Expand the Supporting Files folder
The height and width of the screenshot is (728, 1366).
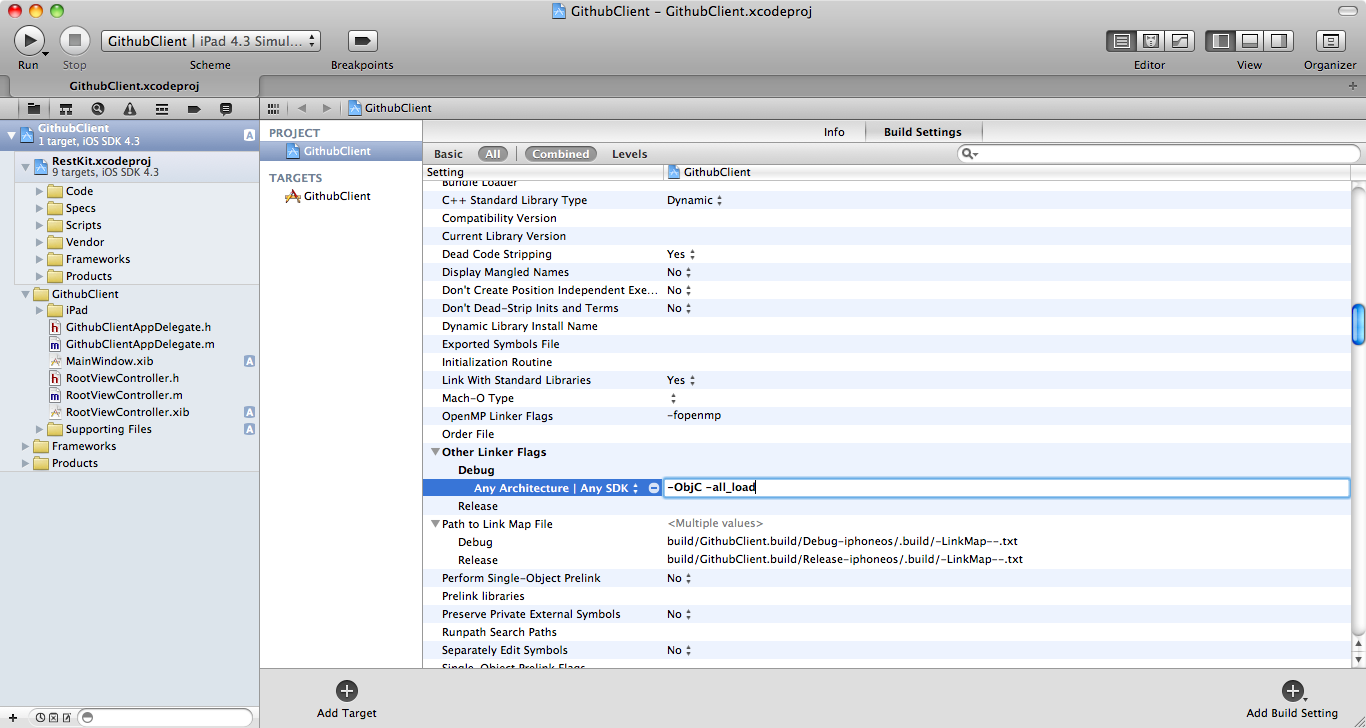[40, 429]
